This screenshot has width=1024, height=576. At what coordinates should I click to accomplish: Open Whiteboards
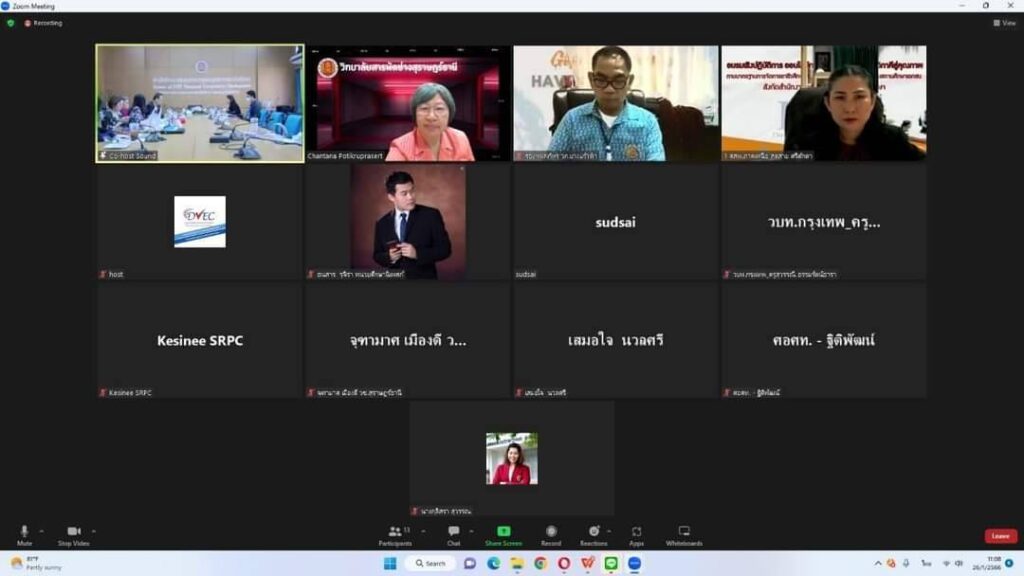pyautogui.click(x=684, y=534)
